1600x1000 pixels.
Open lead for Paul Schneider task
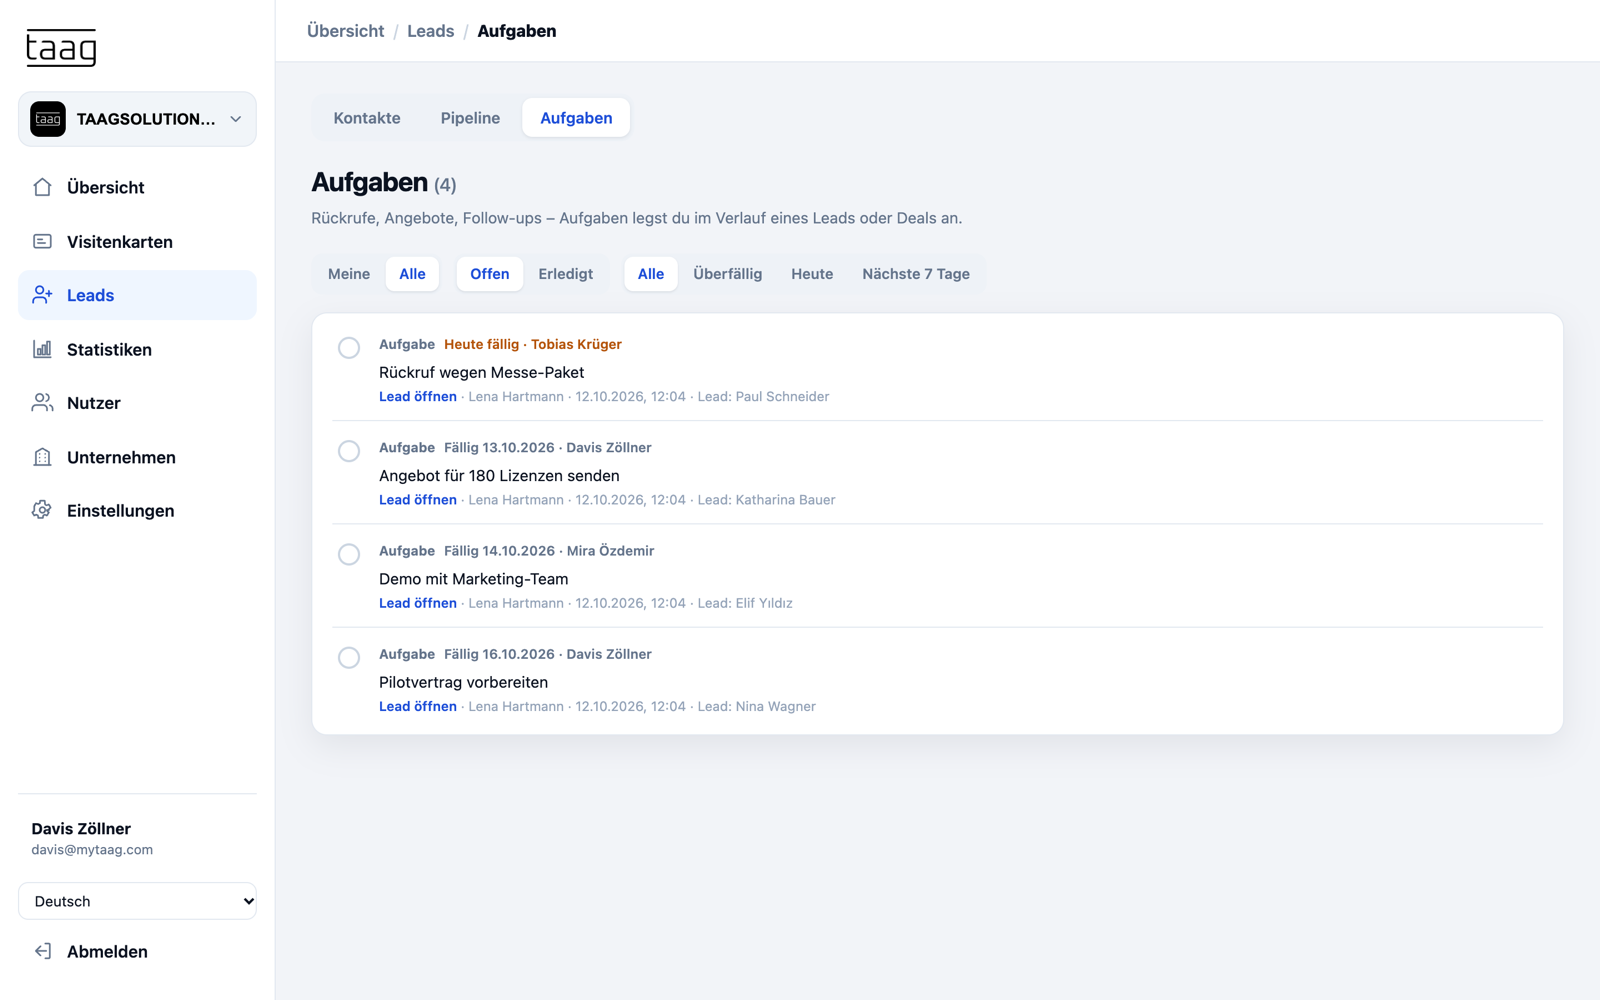click(x=418, y=397)
